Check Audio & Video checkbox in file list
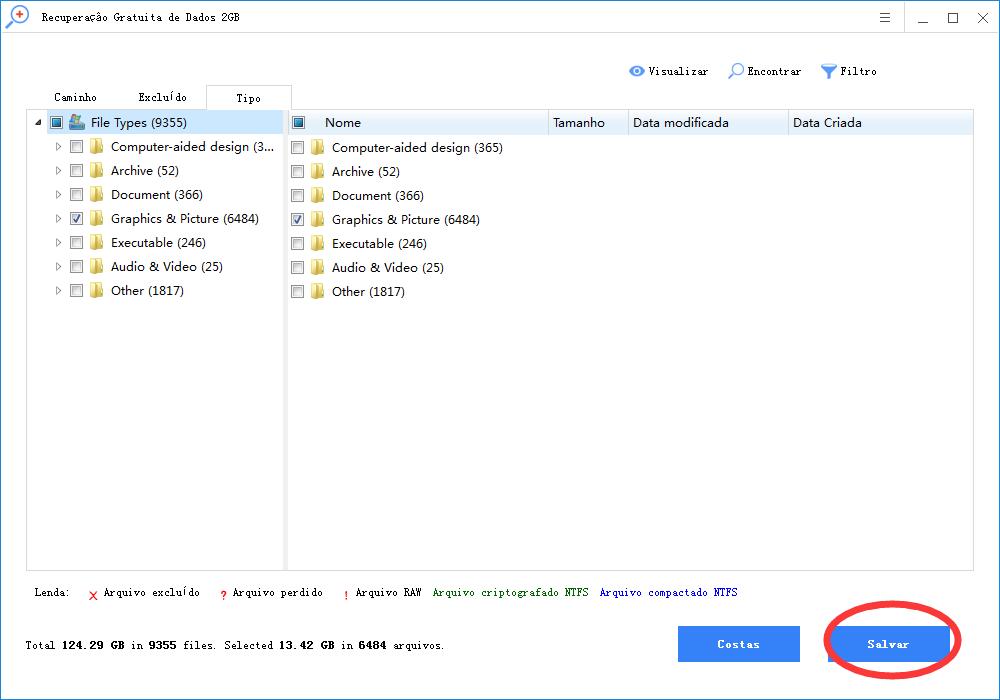 (297, 268)
